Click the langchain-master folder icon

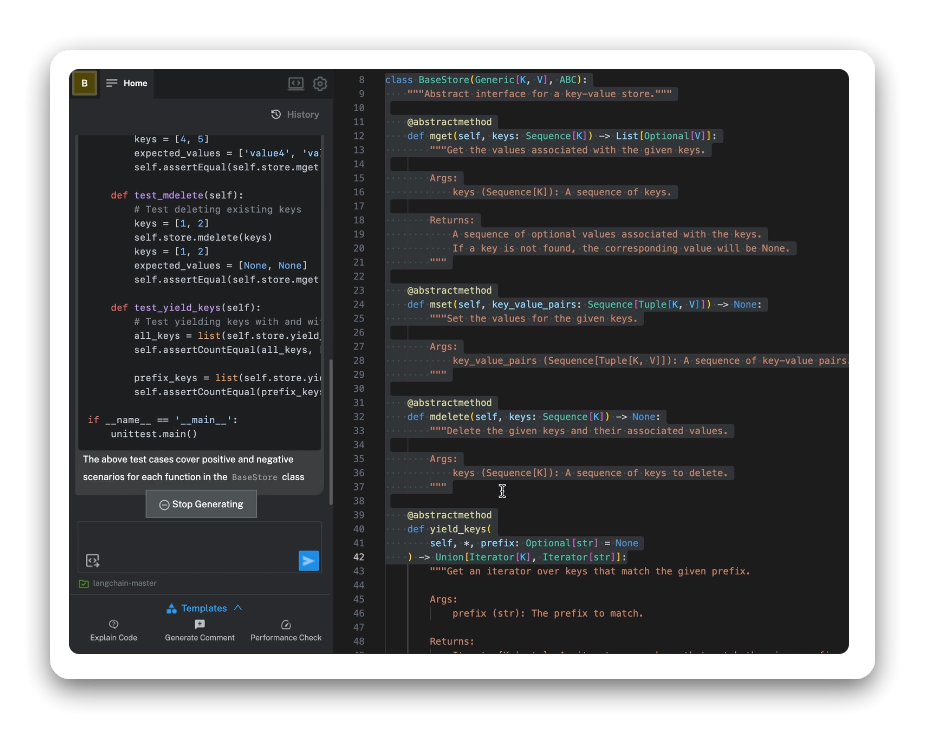coord(84,583)
